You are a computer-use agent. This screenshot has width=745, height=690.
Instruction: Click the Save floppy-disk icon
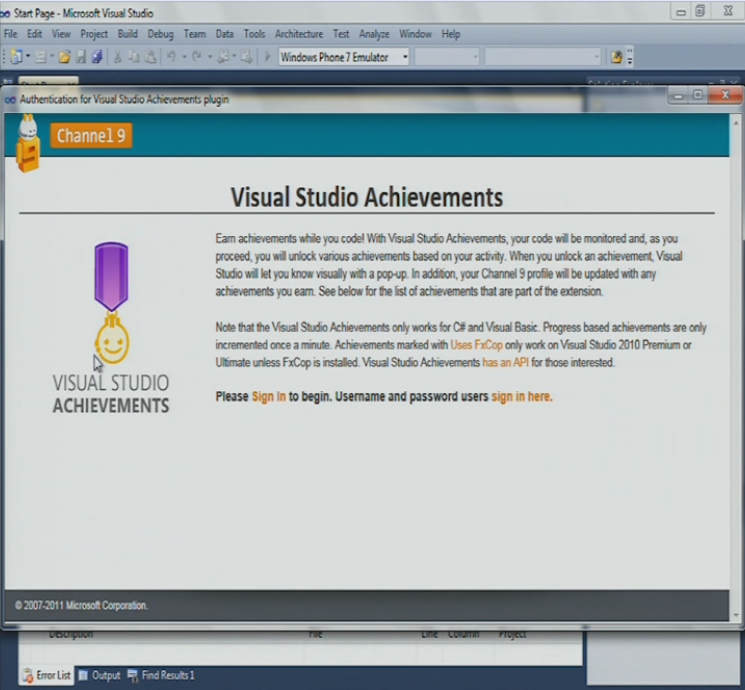click(81, 57)
